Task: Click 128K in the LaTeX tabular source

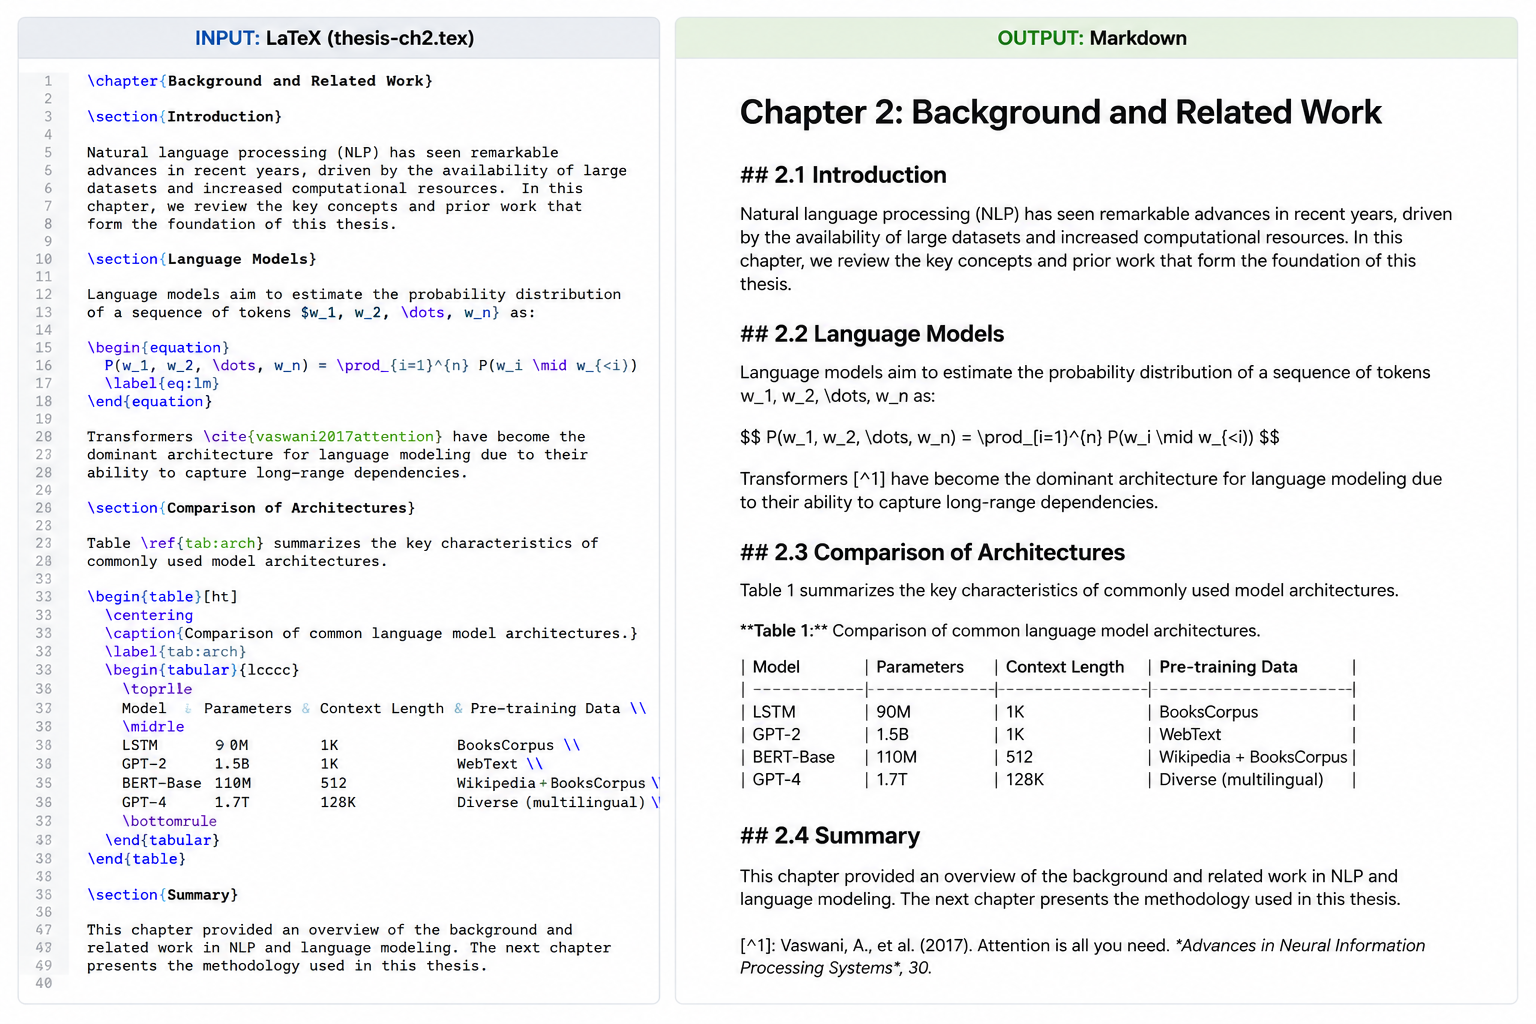Action: click(338, 802)
